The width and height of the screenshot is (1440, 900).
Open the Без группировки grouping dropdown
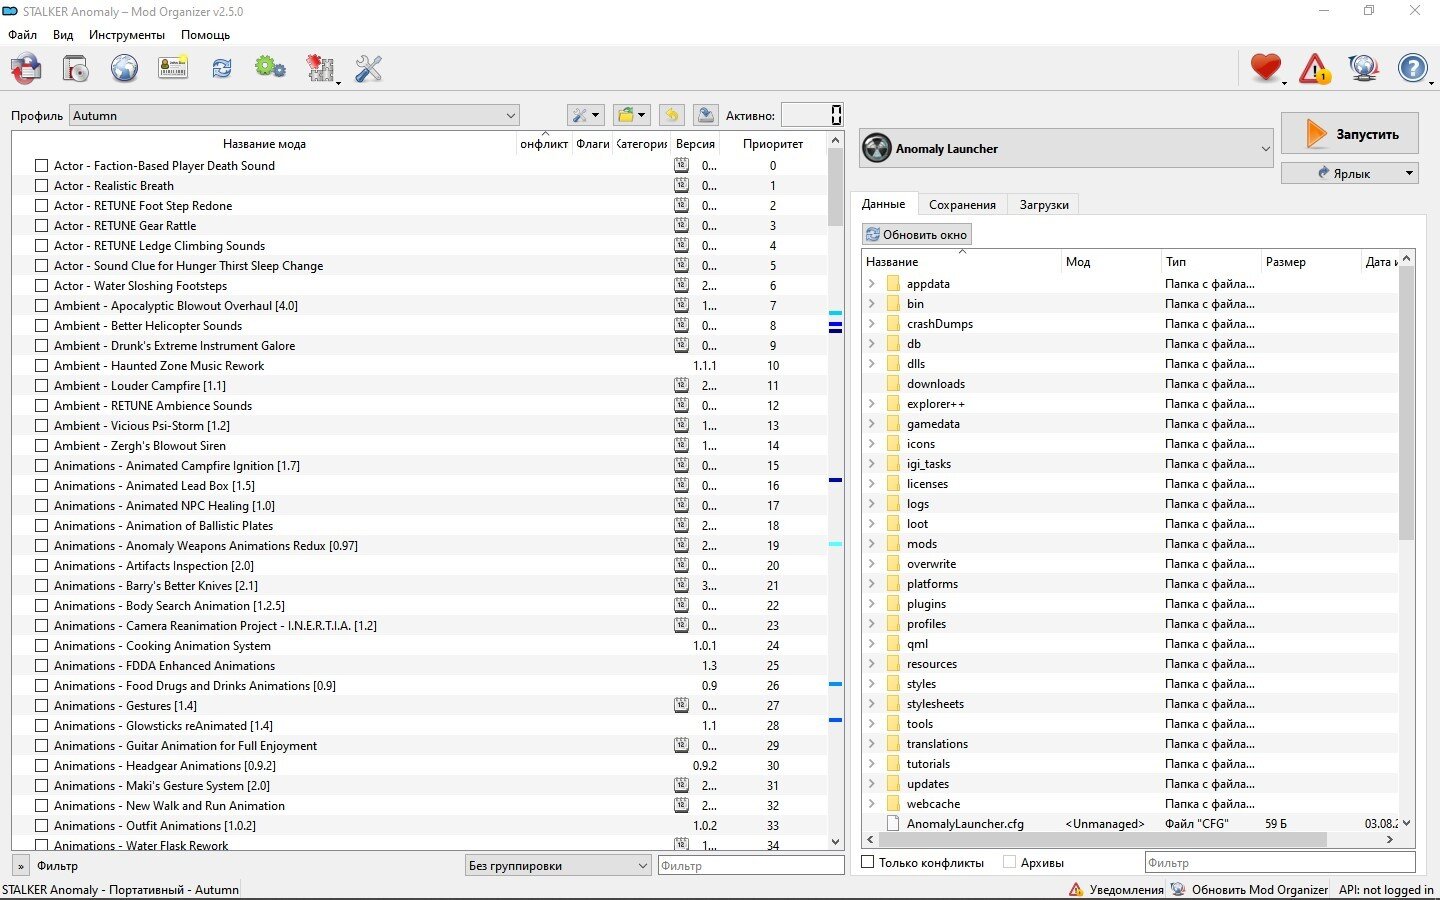(x=558, y=865)
